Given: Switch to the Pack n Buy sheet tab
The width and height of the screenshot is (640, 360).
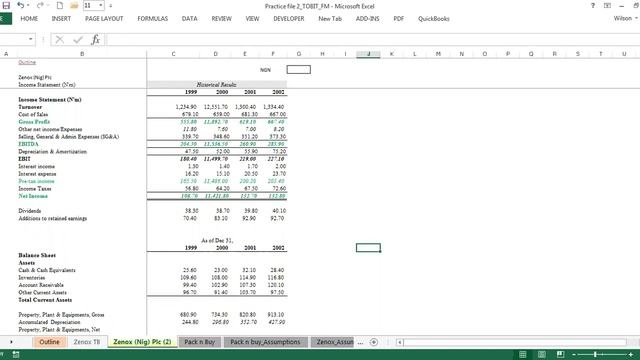Looking at the screenshot, I should 200,342.
